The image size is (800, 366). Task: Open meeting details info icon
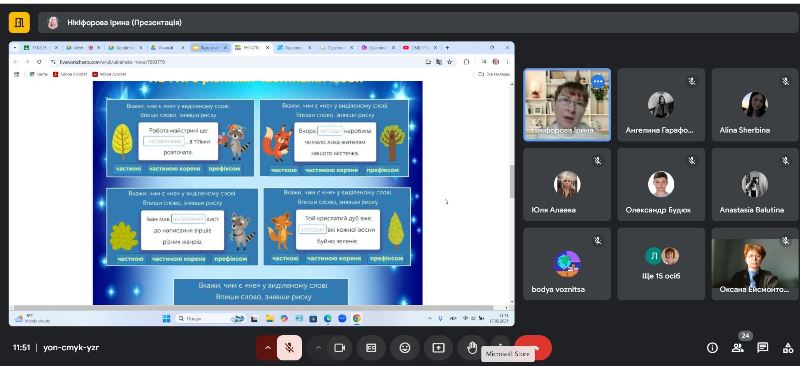712,348
